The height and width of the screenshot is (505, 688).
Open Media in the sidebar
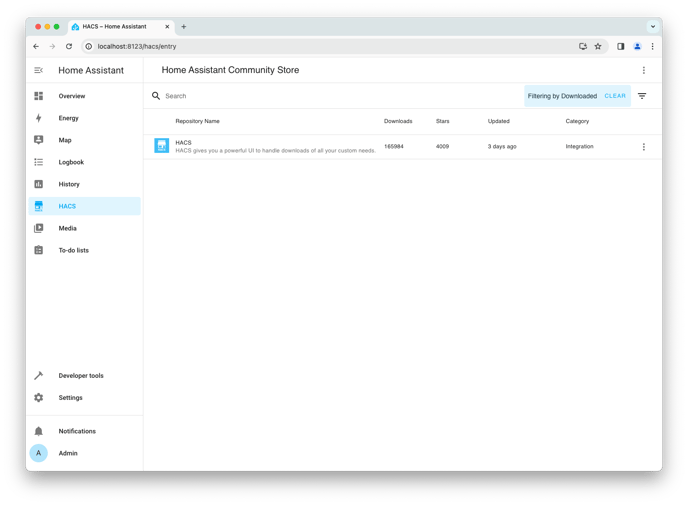tap(85, 228)
